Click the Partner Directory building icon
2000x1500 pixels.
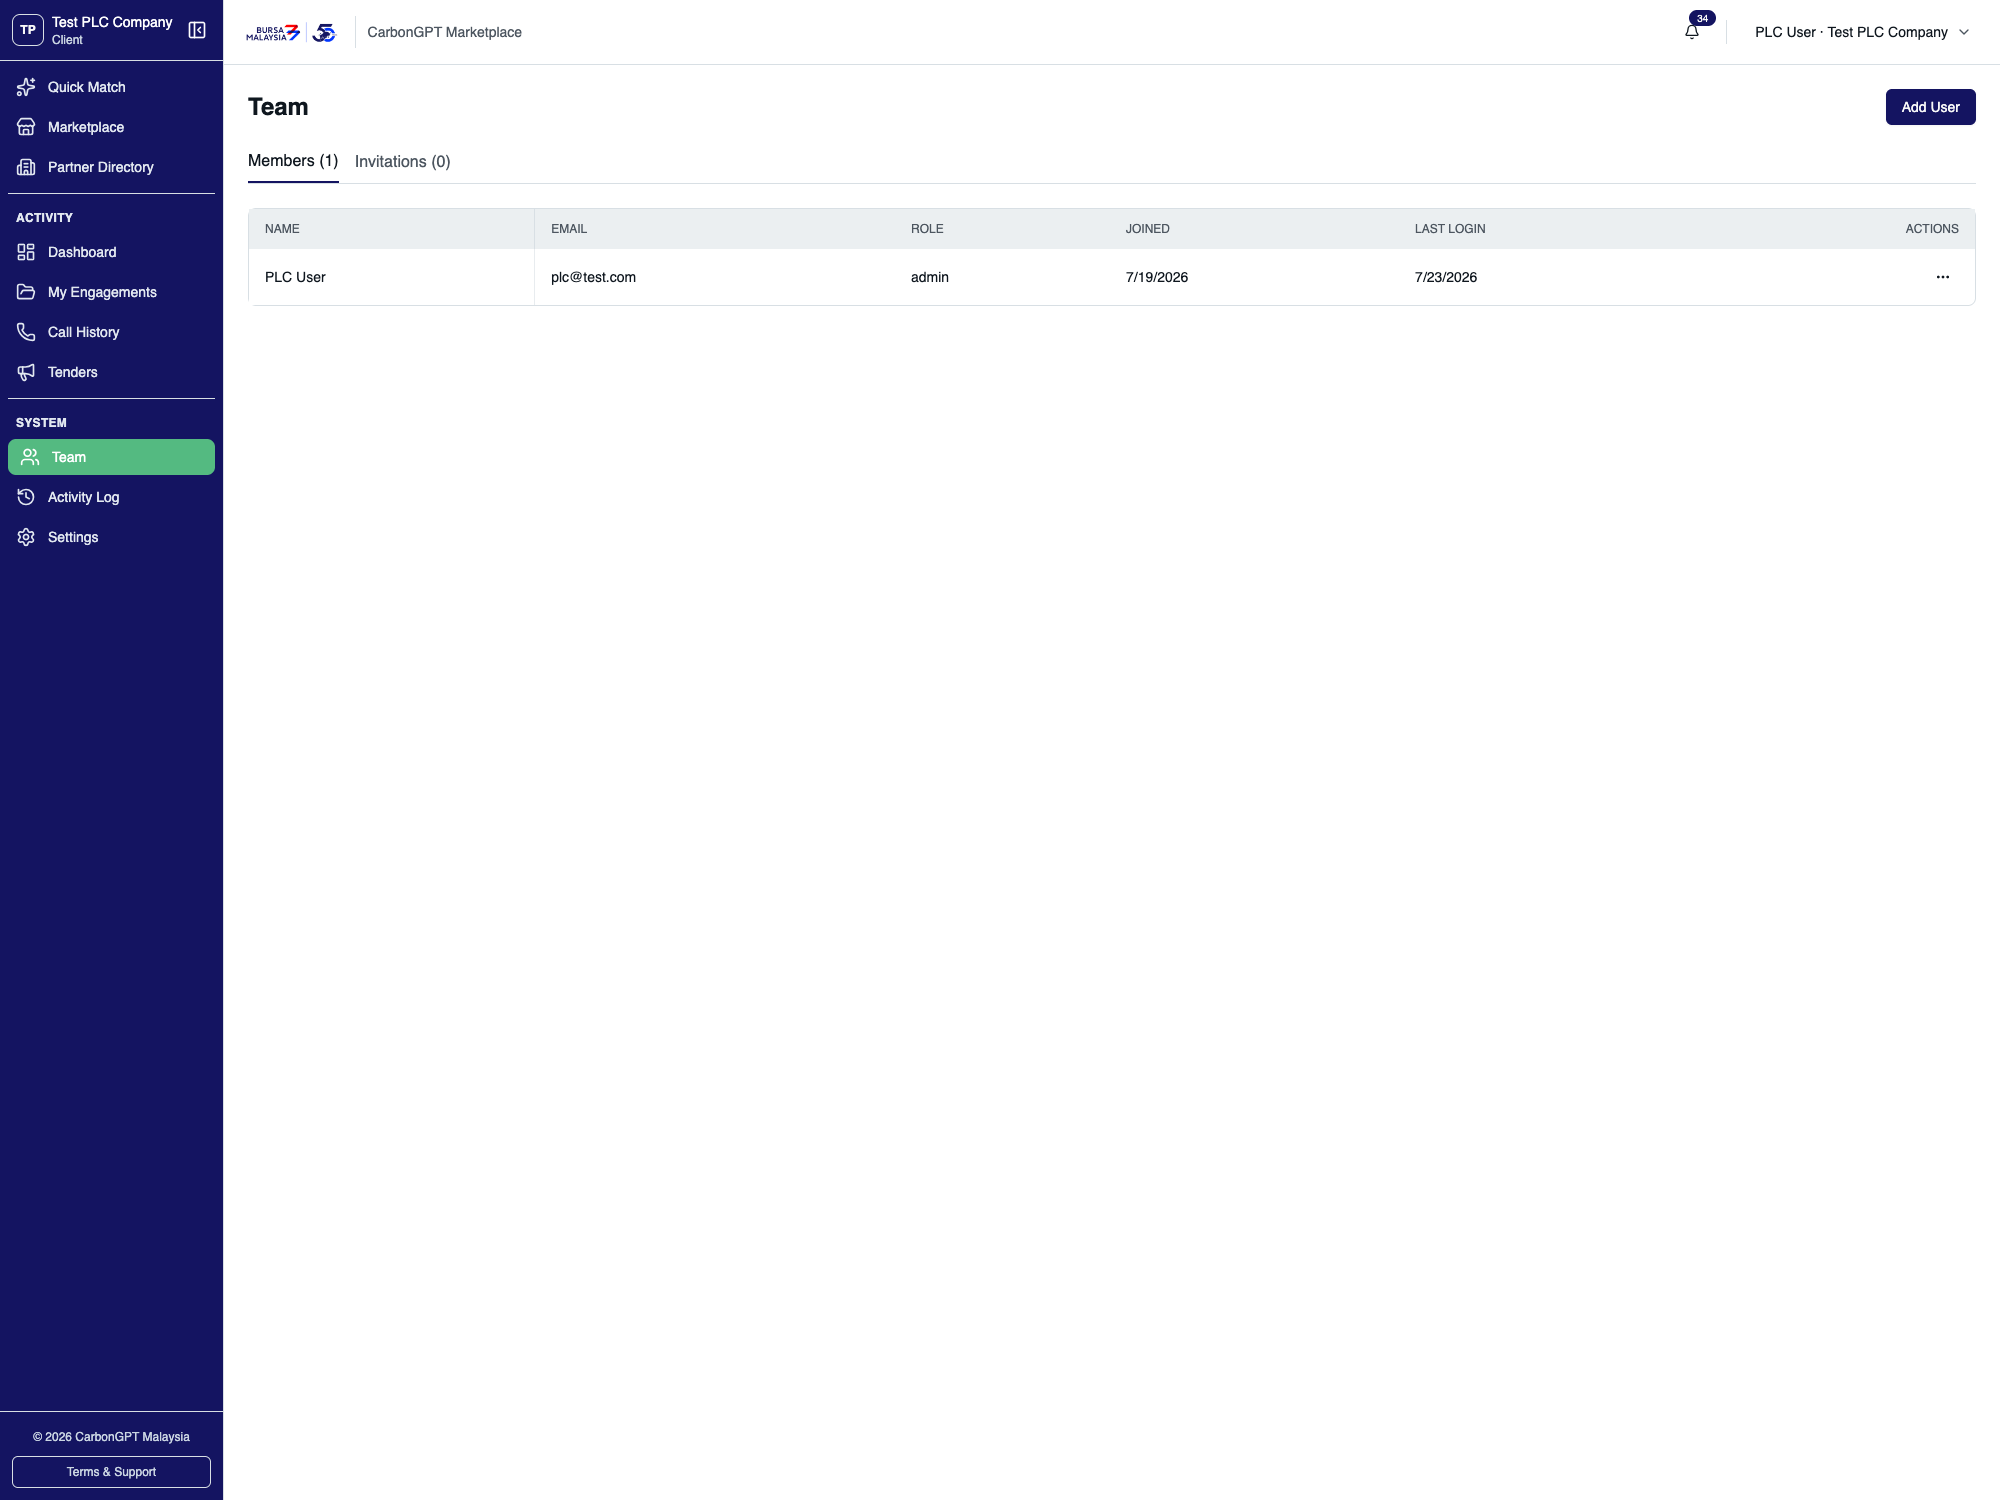point(26,167)
